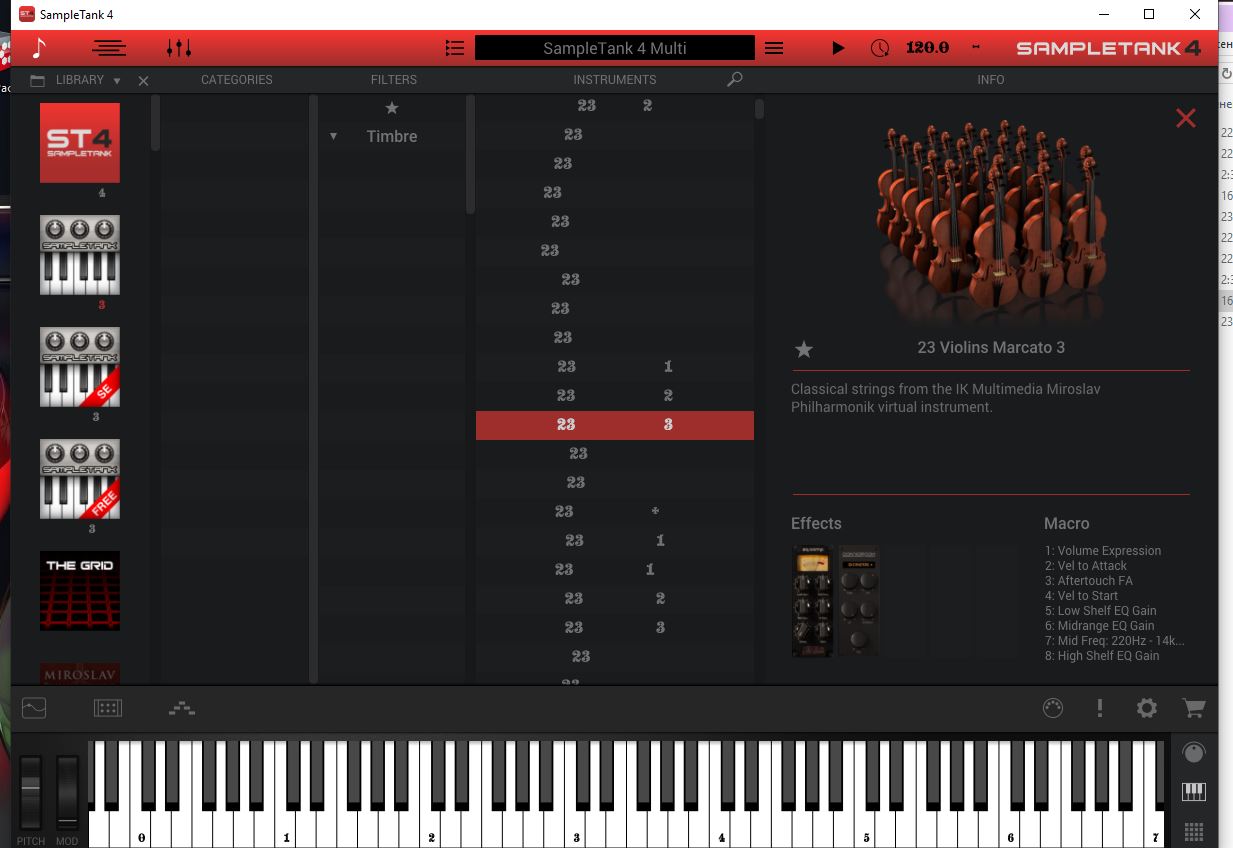Click macro 8: High Shelf EQ Gain
Viewport: 1233px width, 848px height.
[1102, 656]
